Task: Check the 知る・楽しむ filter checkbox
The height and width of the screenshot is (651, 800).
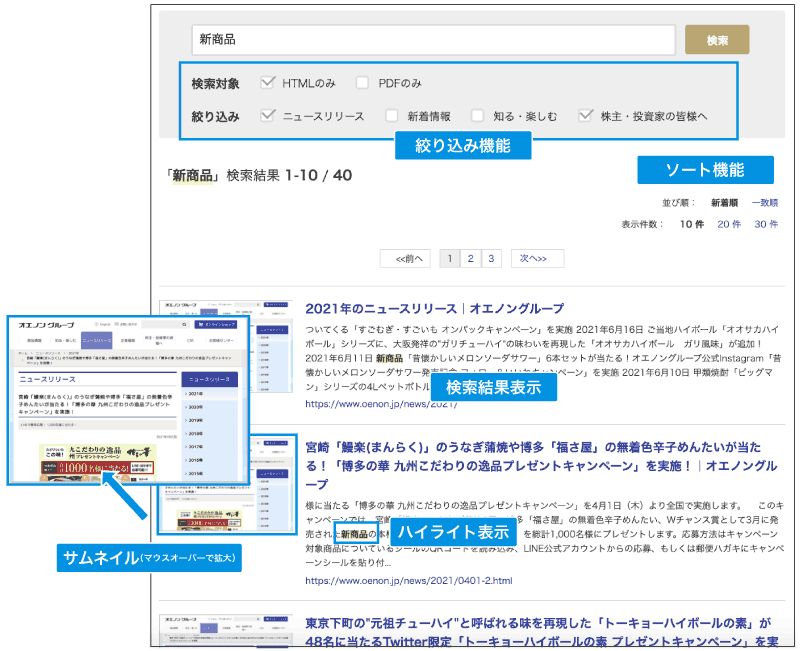Action: 477,116
